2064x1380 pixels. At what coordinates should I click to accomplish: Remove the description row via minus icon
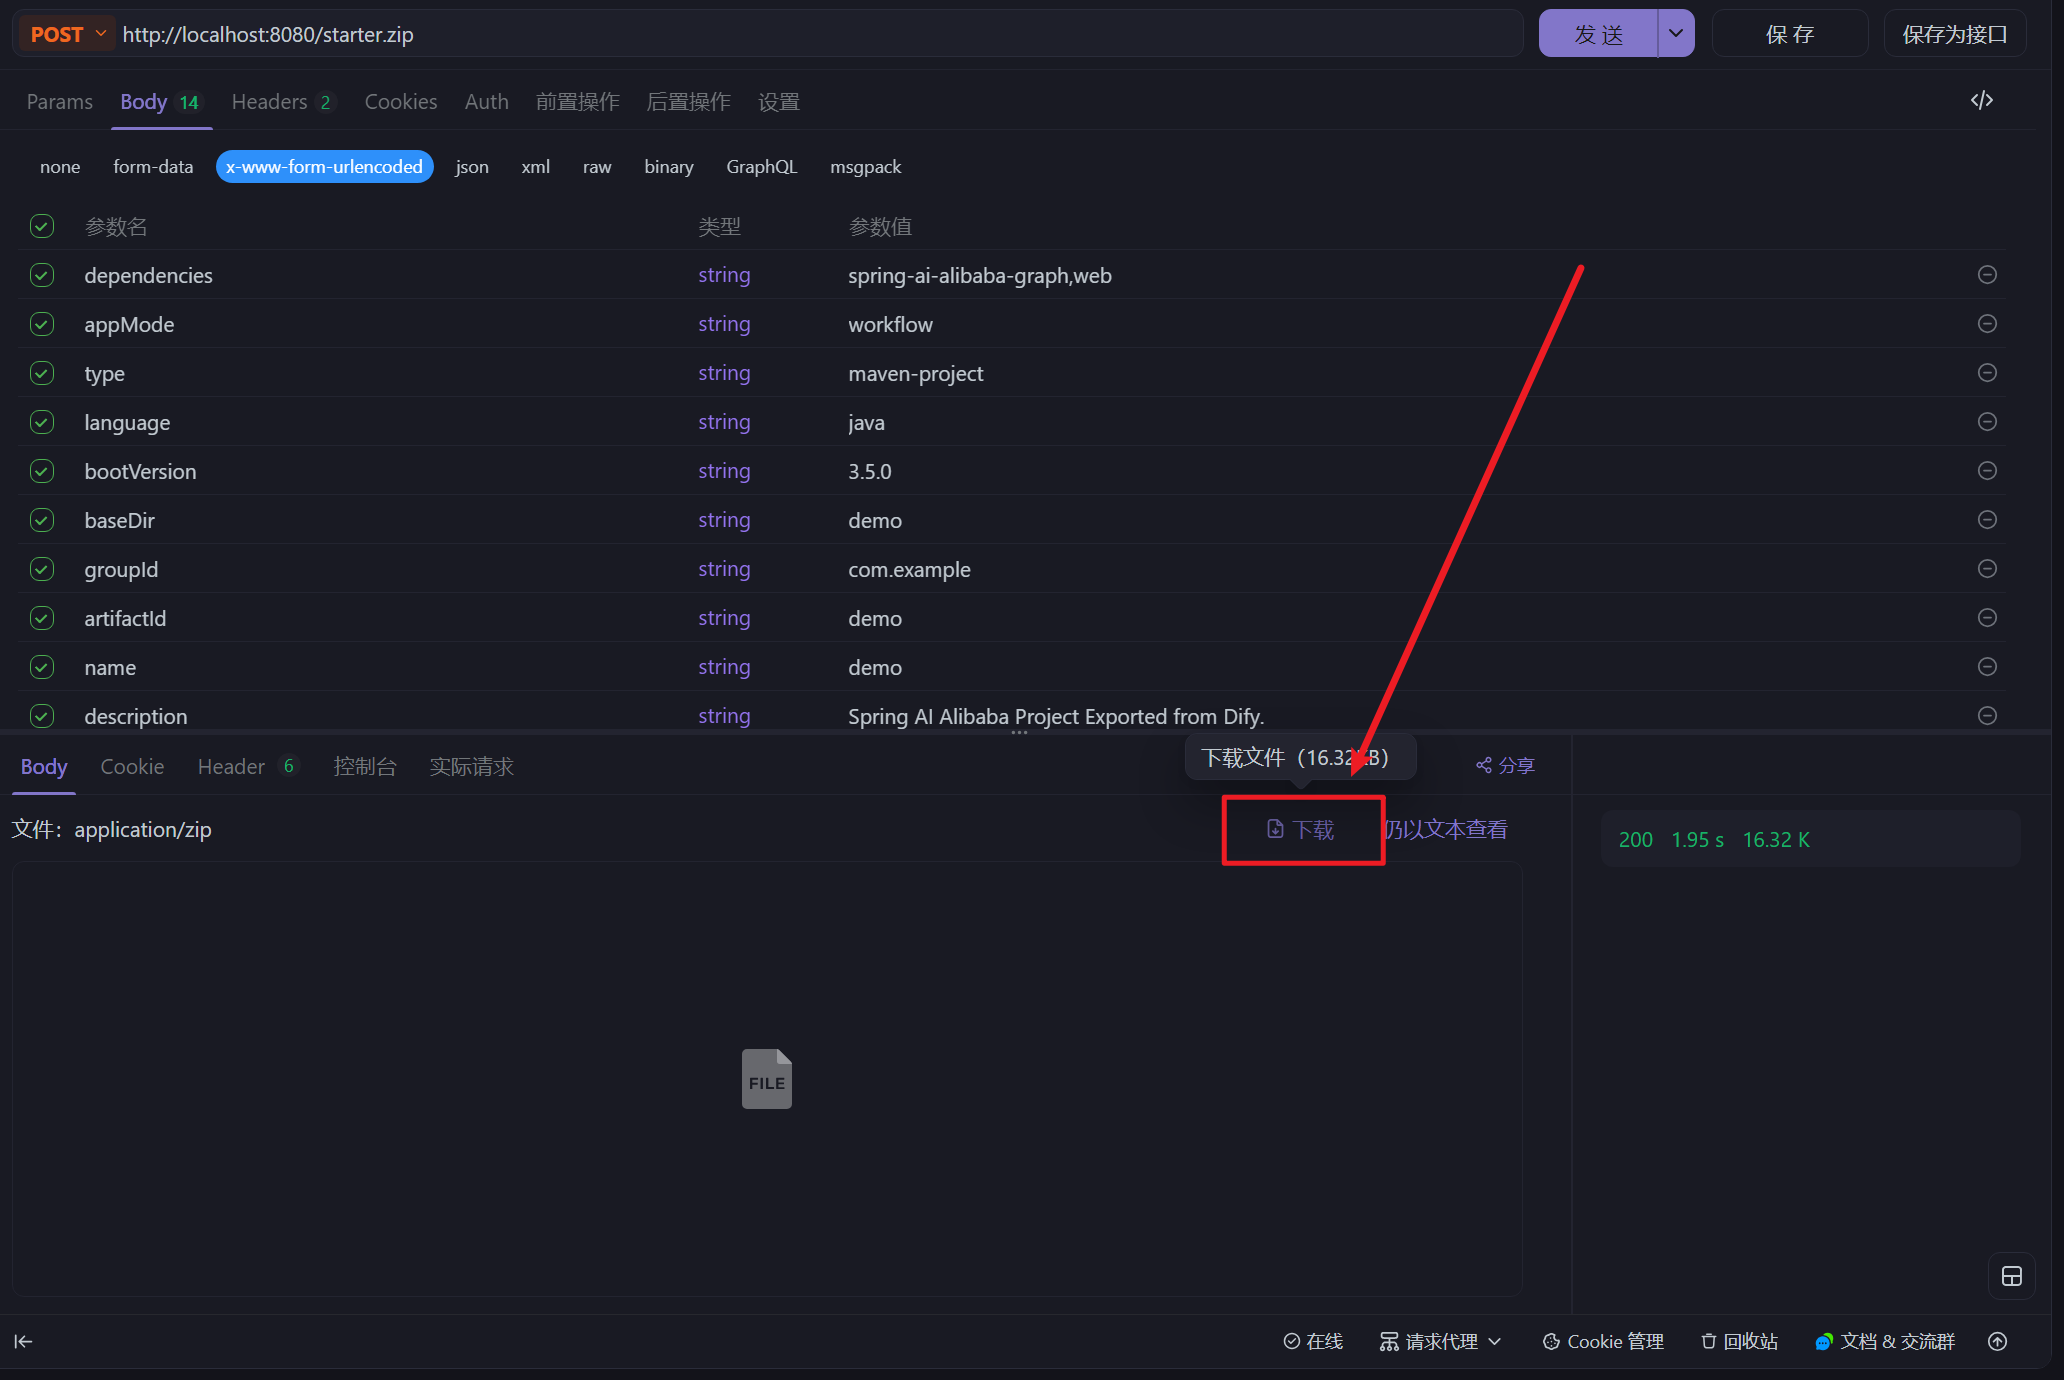1987,716
